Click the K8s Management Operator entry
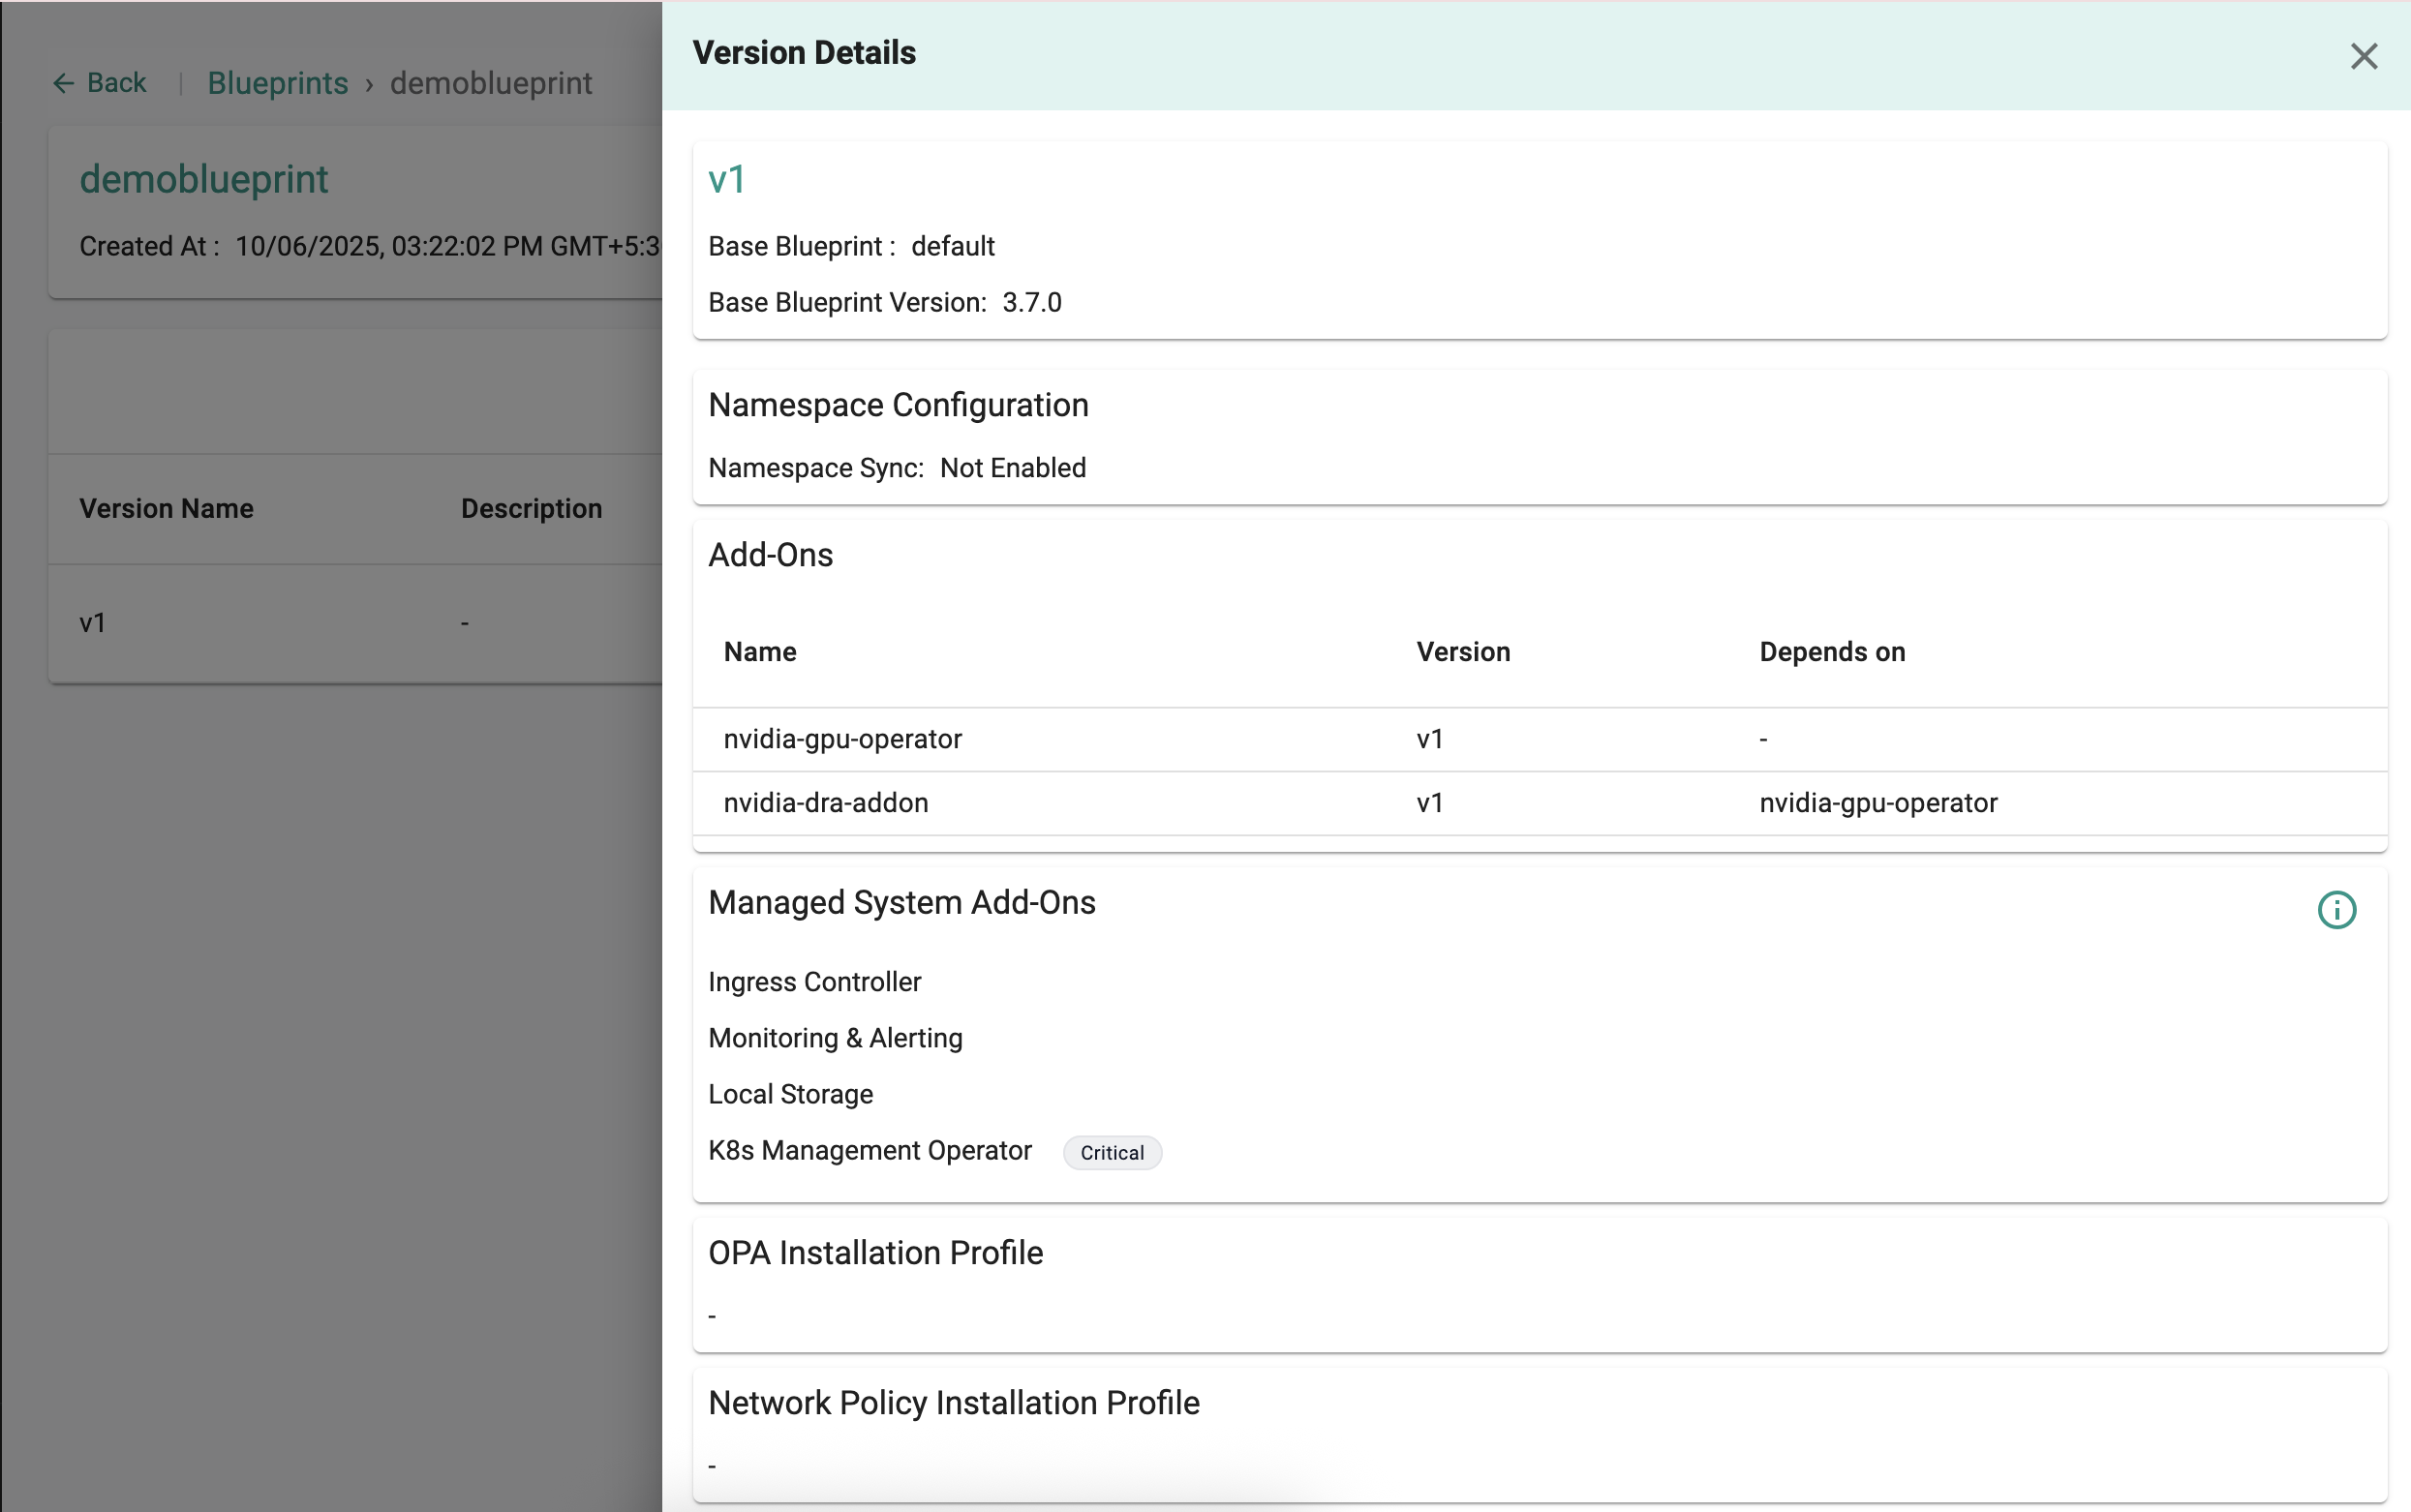Screen dimensions: 2411x1512 (x=869, y=1150)
